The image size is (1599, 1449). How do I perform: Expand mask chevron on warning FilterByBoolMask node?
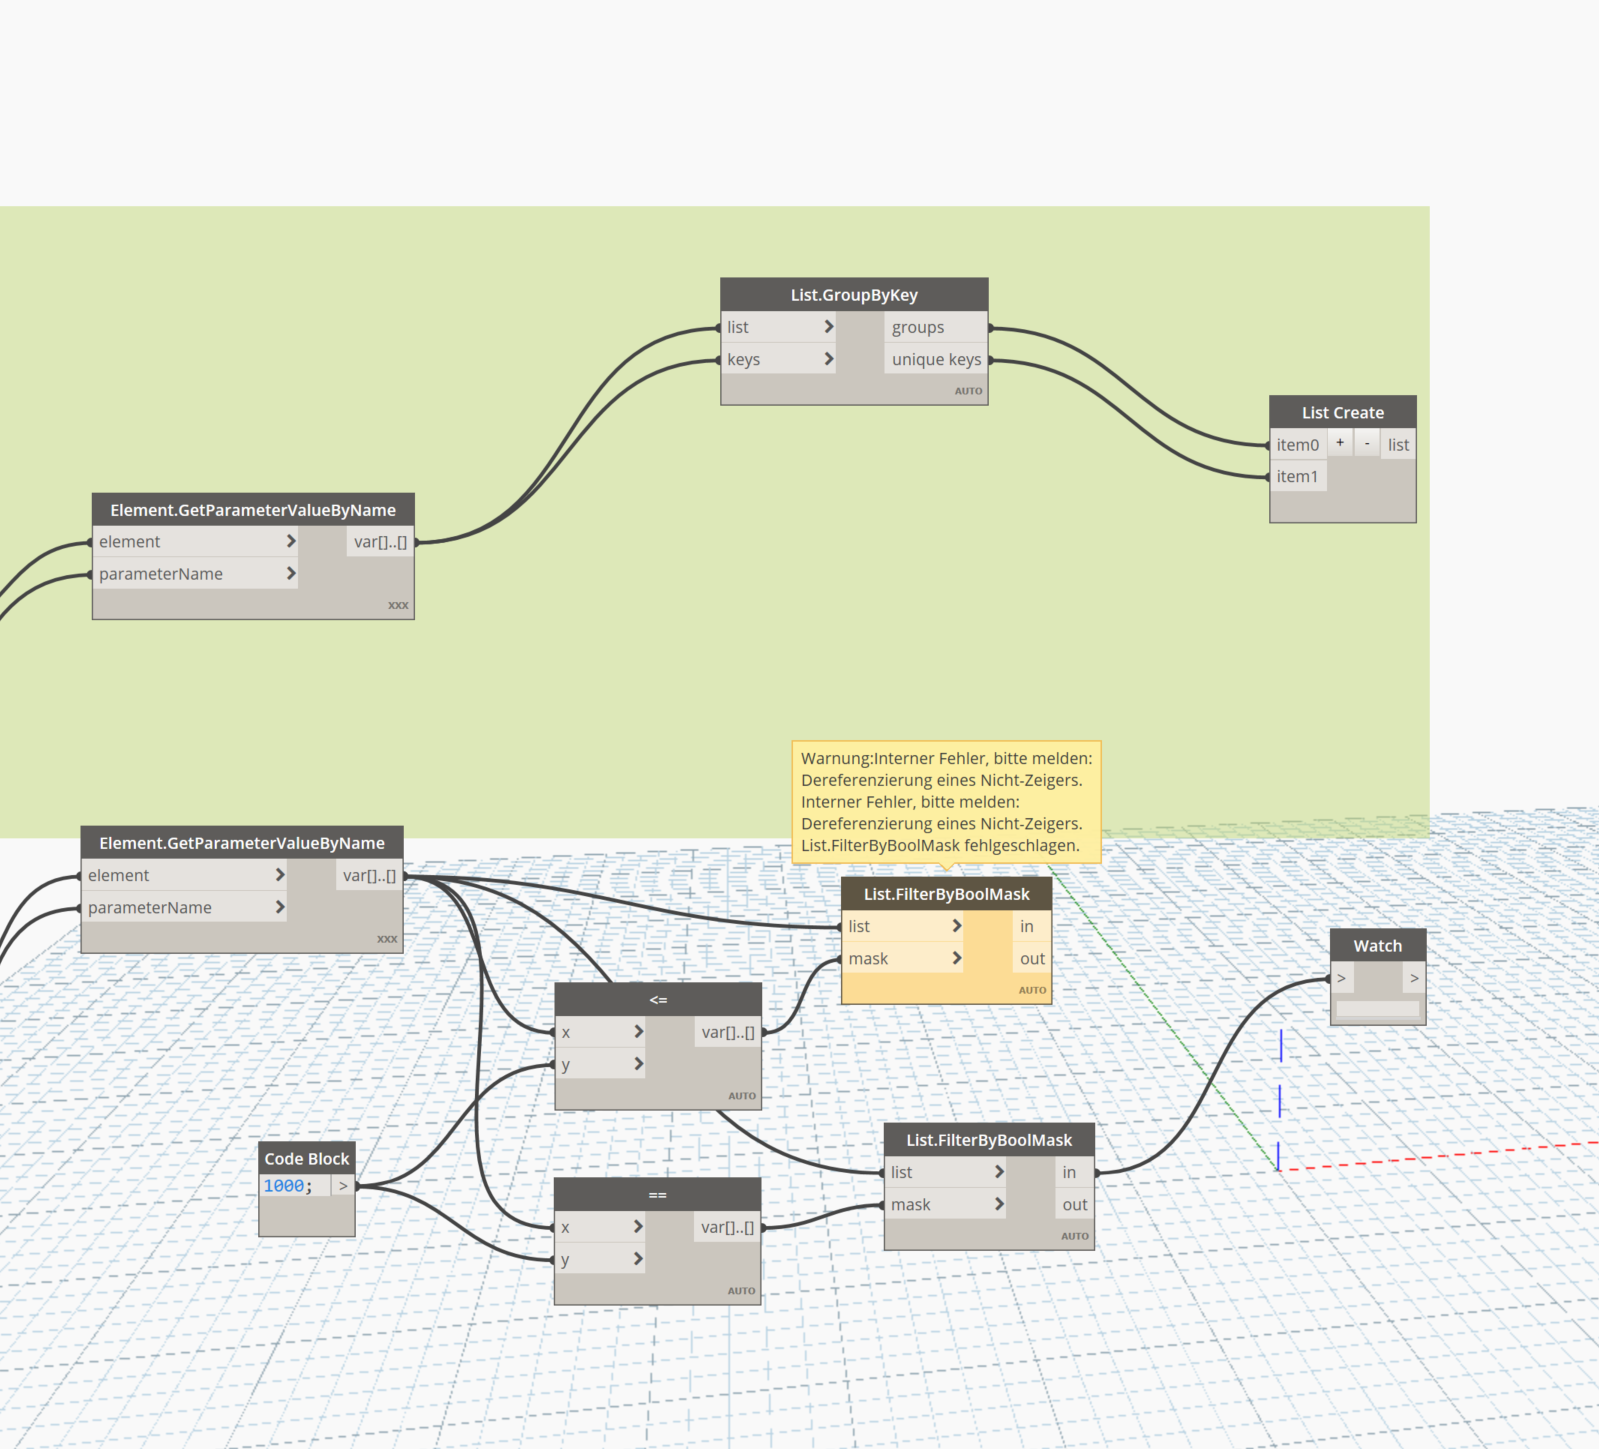coord(956,958)
